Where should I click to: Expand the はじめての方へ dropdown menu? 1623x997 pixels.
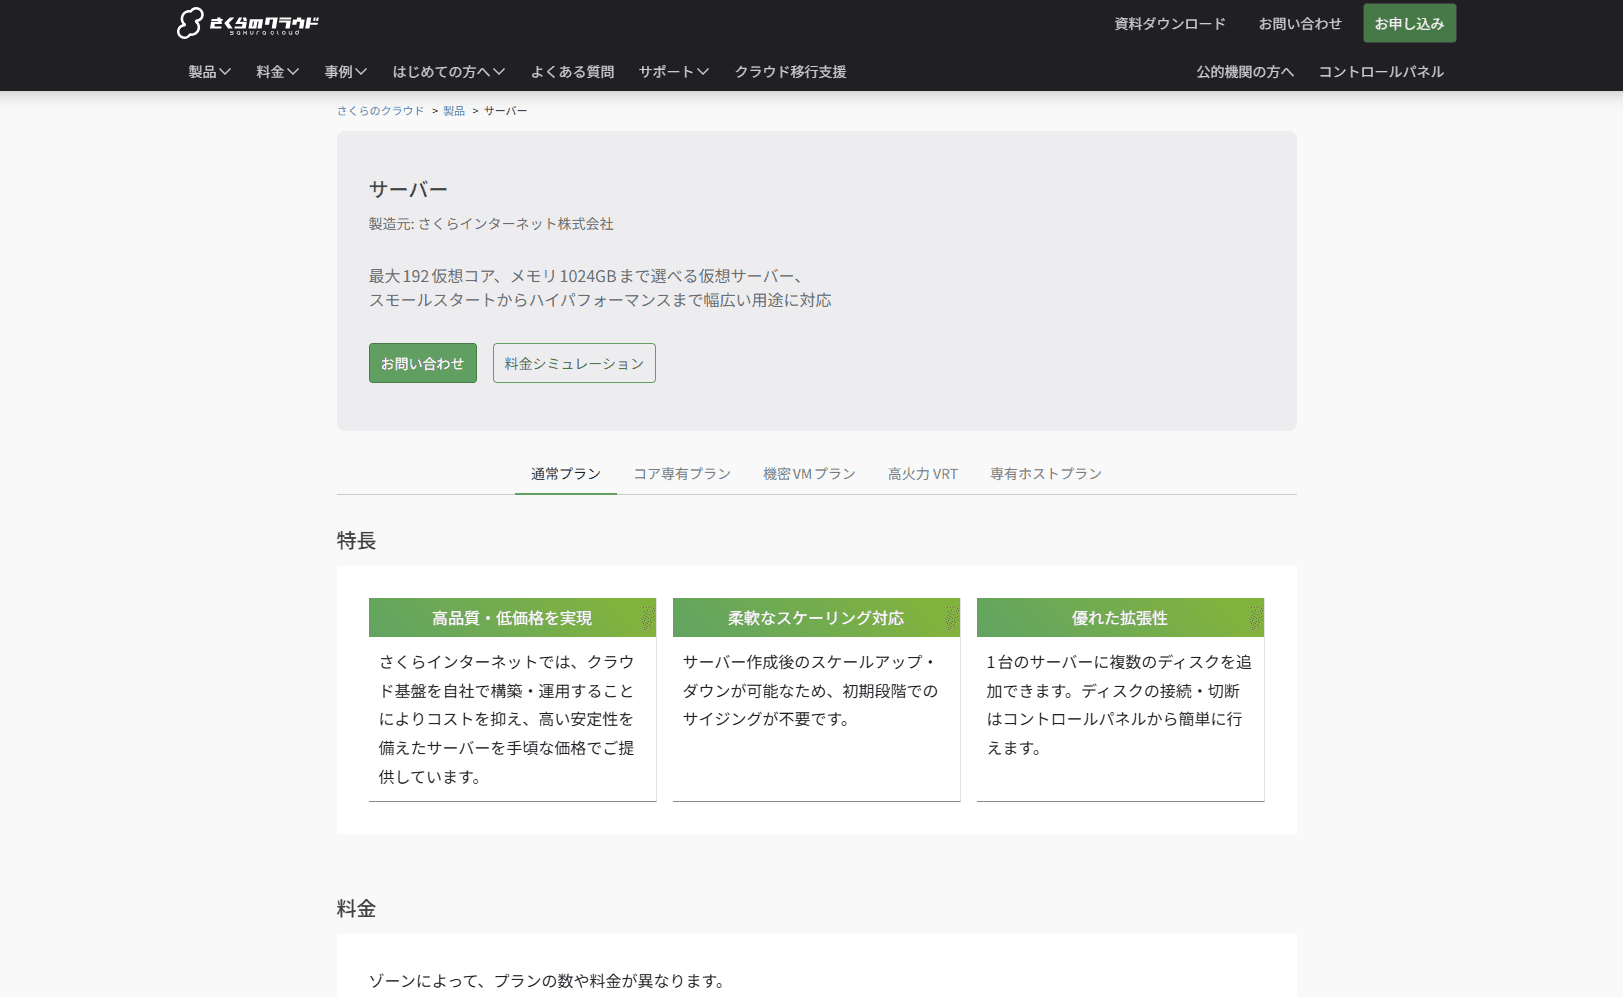coord(449,72)
